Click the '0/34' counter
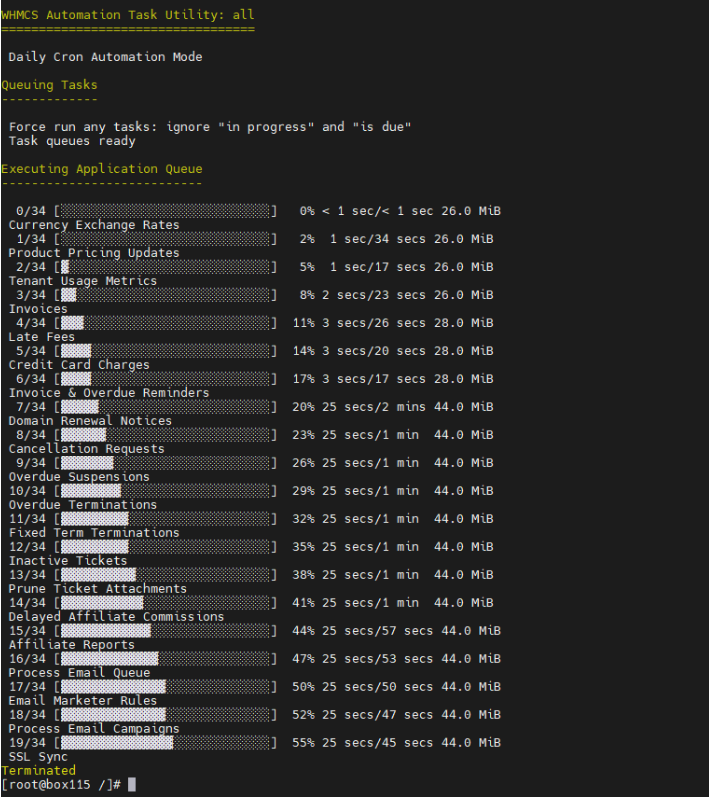 point(30,210)
